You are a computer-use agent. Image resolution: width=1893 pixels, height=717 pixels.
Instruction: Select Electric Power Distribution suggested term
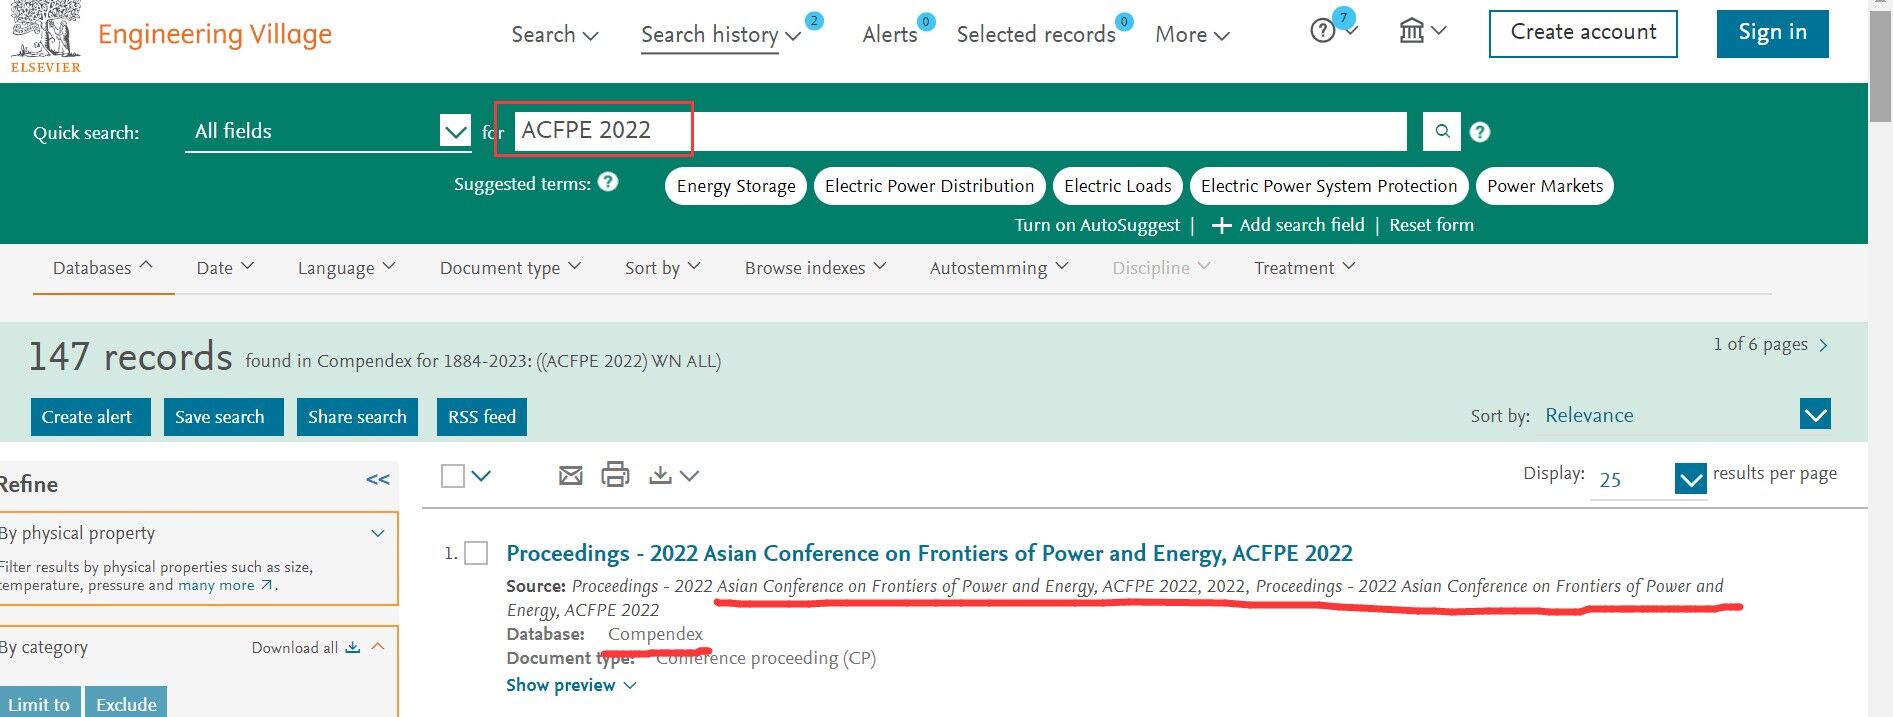[929, 186]
